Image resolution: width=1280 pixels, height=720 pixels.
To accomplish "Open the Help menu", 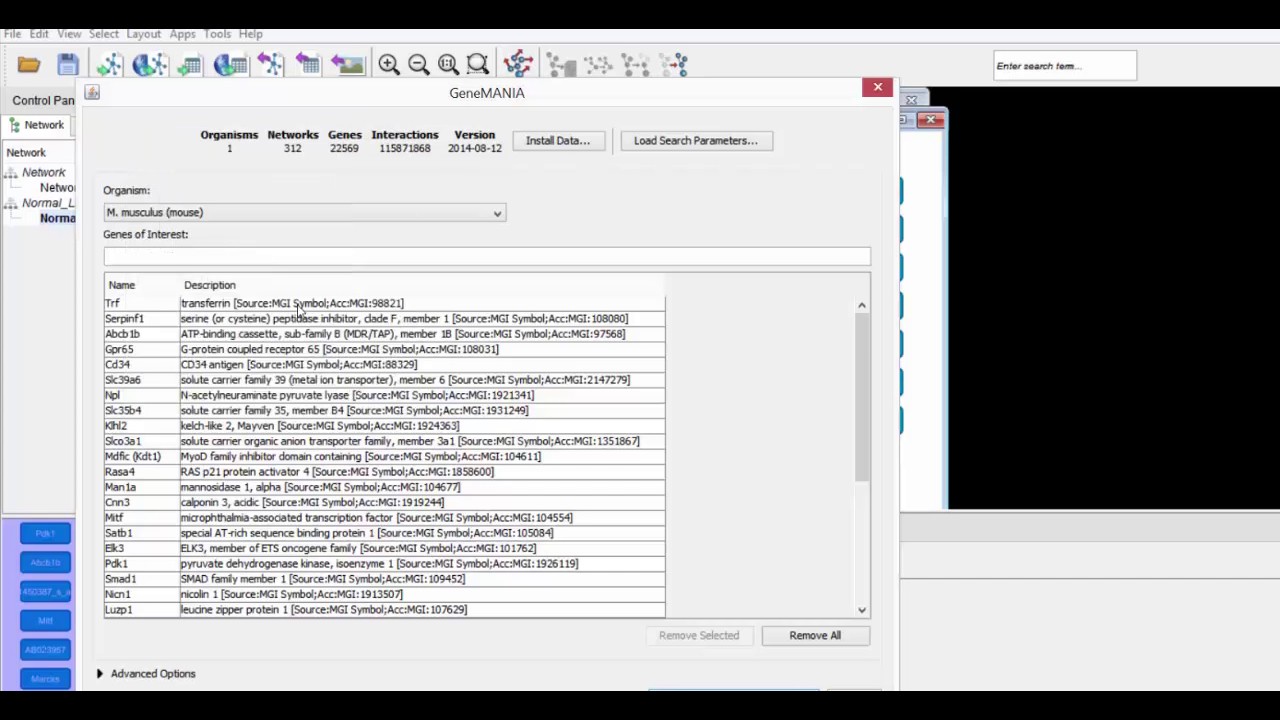I will pyautogui.click(x=250, y=34).
